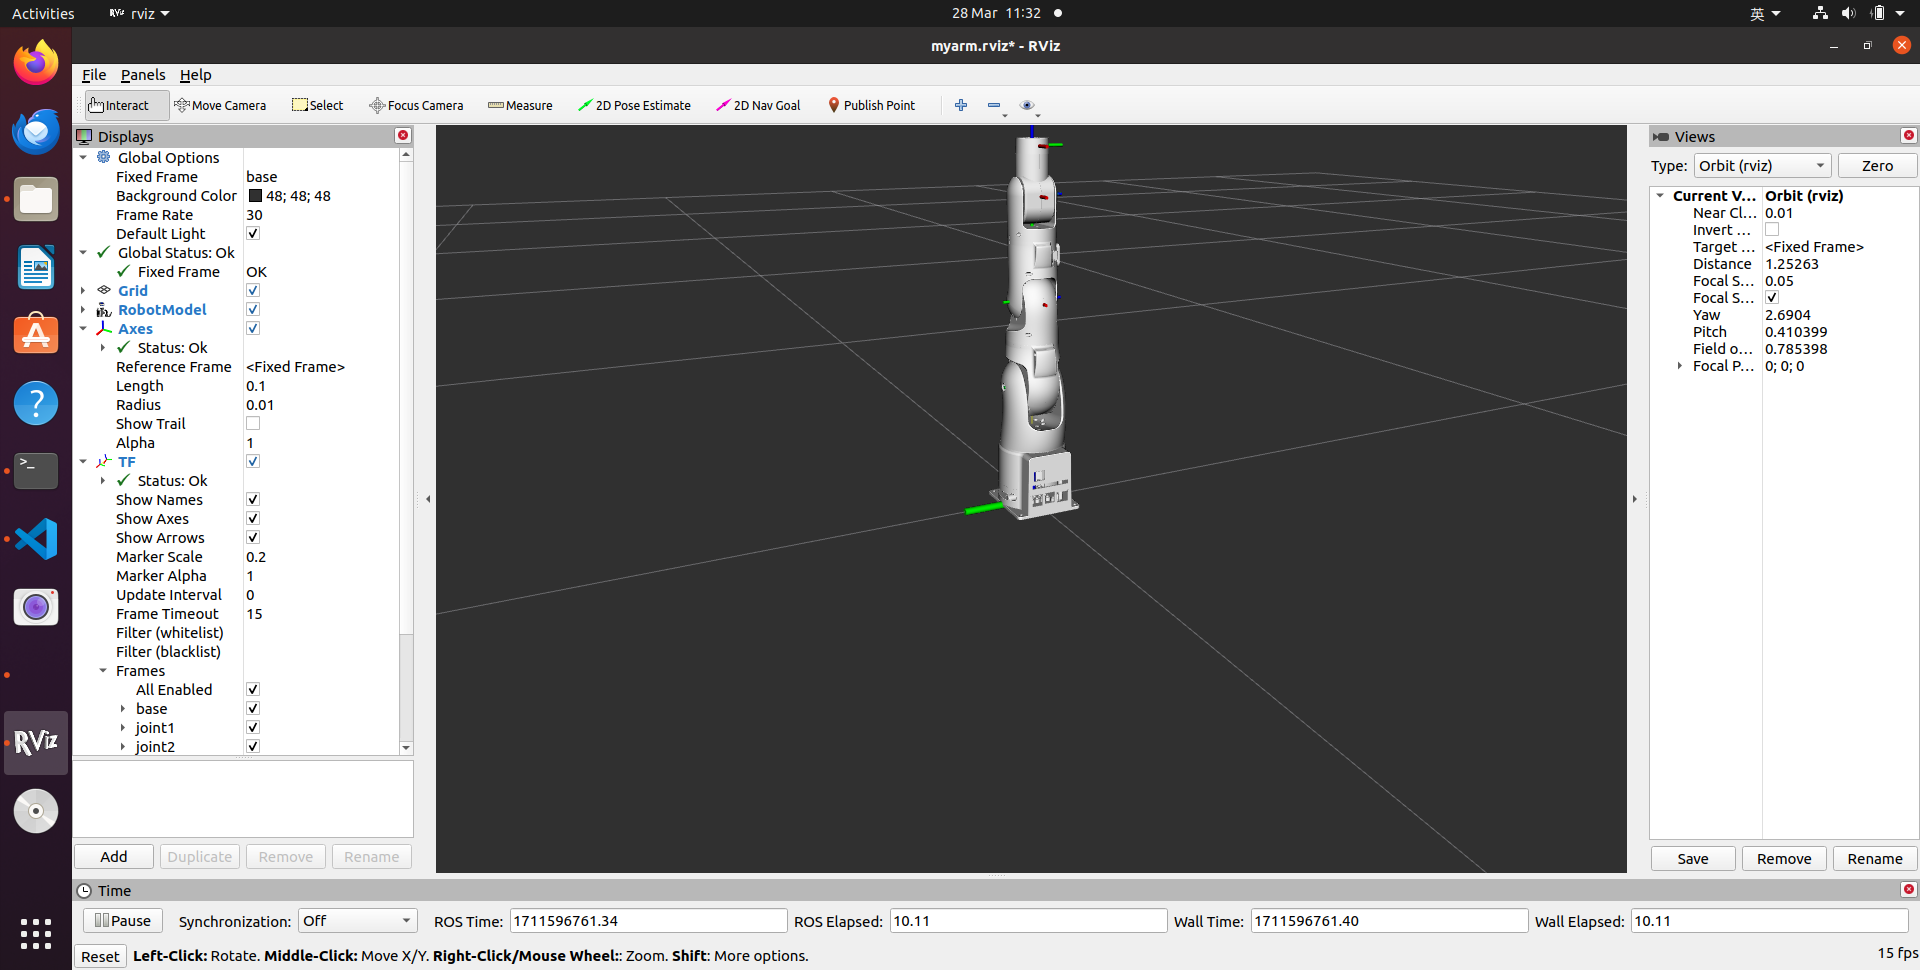Open the RViz icon in the dock
Viewport: 1920px width, 970px height.
36,742
